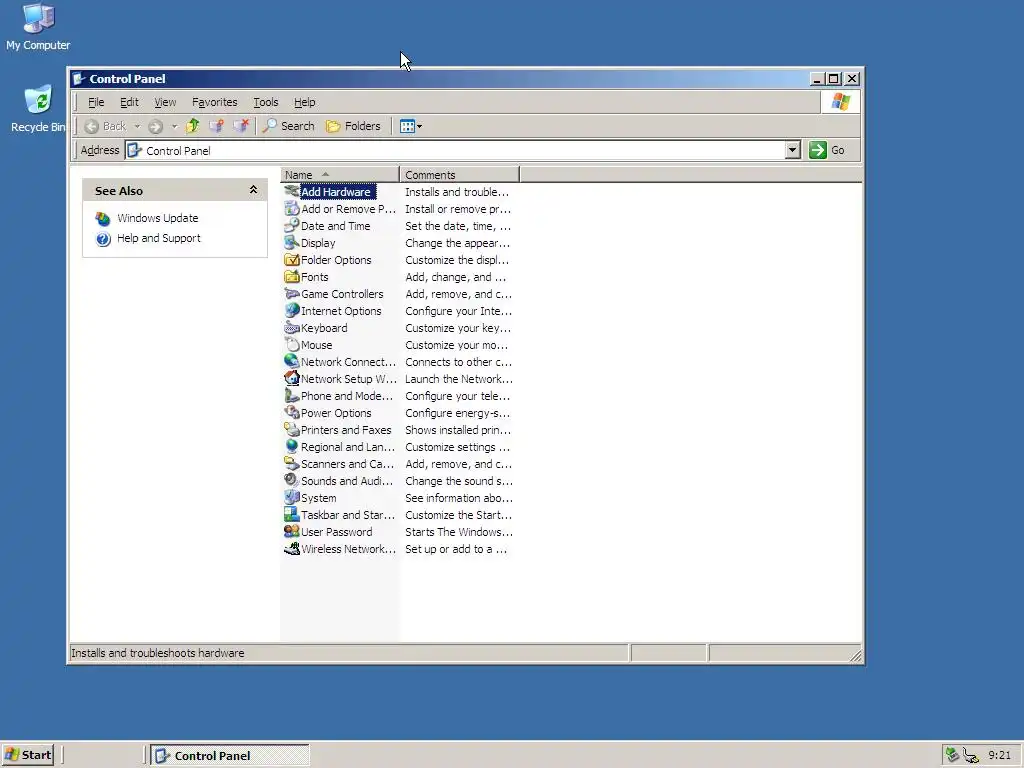The height and width of the screenshot is (768, 1024).
Task: Open the File menu
Action: pos(96,102)
